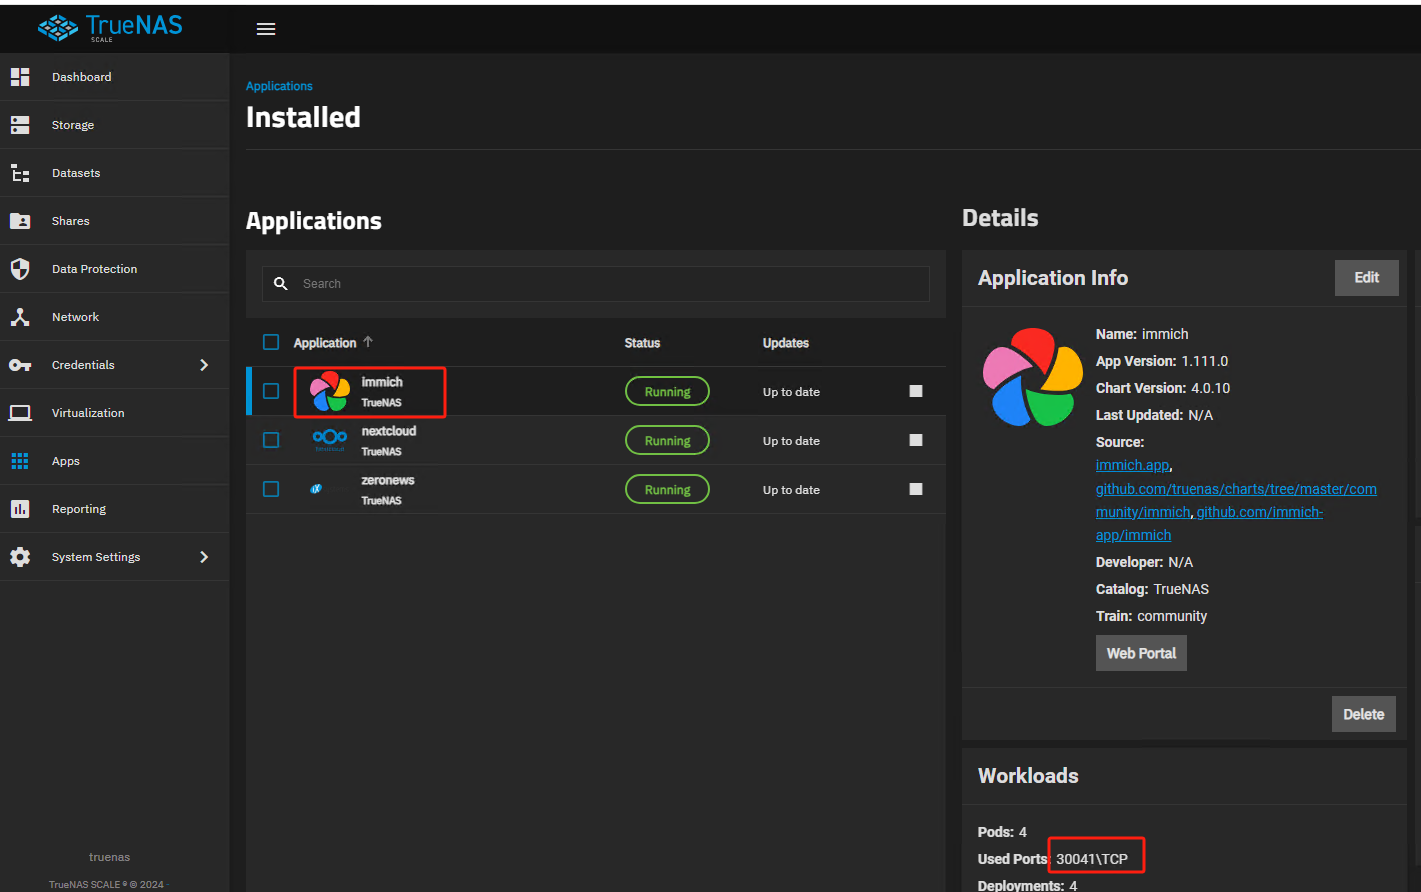
Task: Click the Network nodes icon
Action: point(20,317)
